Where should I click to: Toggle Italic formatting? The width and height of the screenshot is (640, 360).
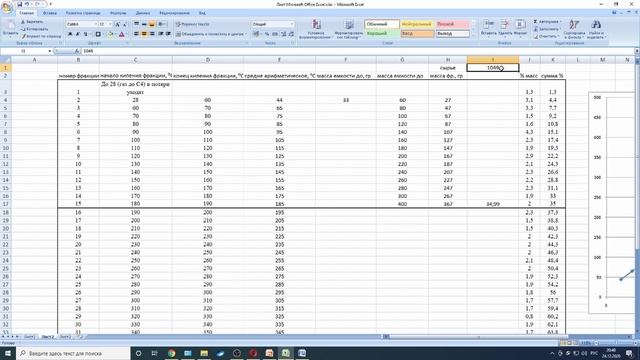78,34
